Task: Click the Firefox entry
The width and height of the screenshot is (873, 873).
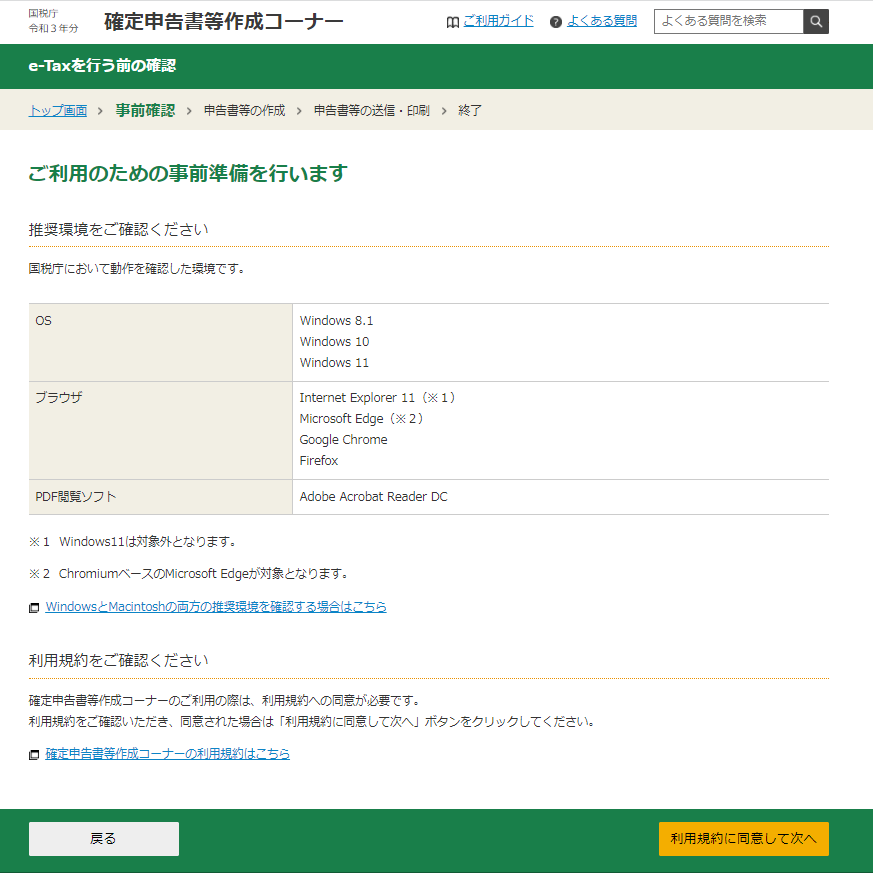Action: 318,460
